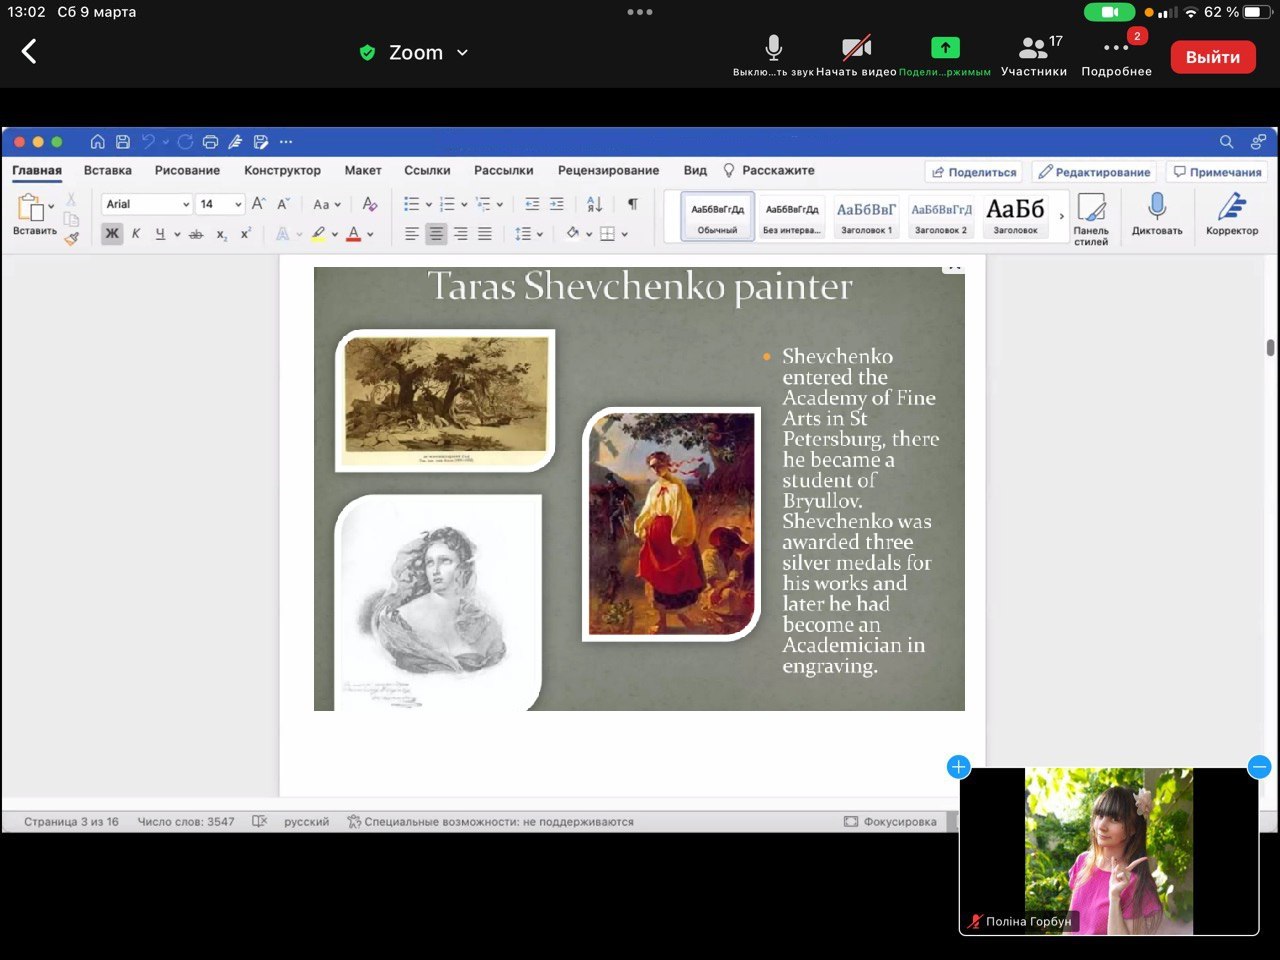Click the Расскажите search helper

(768, 171)
